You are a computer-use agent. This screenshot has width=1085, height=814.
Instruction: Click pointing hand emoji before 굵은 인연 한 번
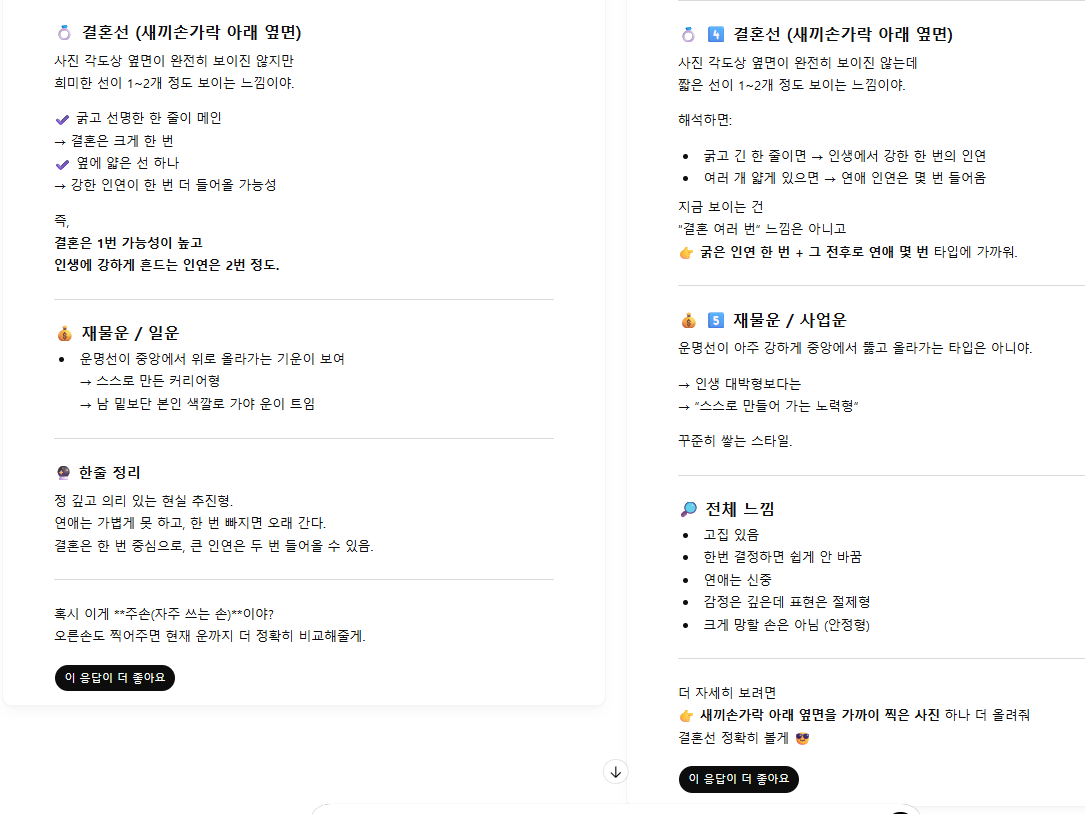pos(686,253)
